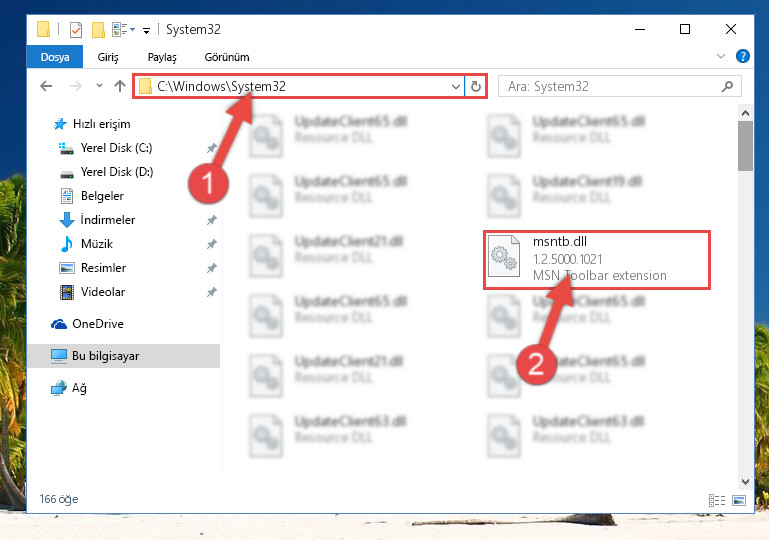Open the Videolar folder
Viewport: 769px width, 540px height.
coord(103,292)
